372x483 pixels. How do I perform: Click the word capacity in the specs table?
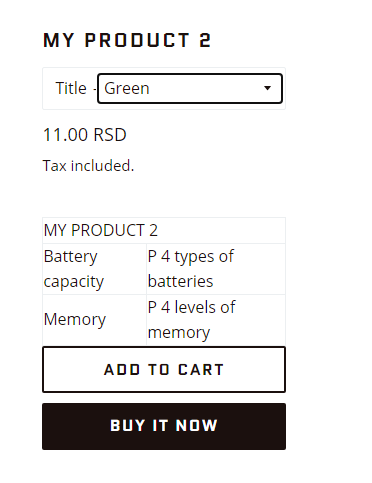74,282
